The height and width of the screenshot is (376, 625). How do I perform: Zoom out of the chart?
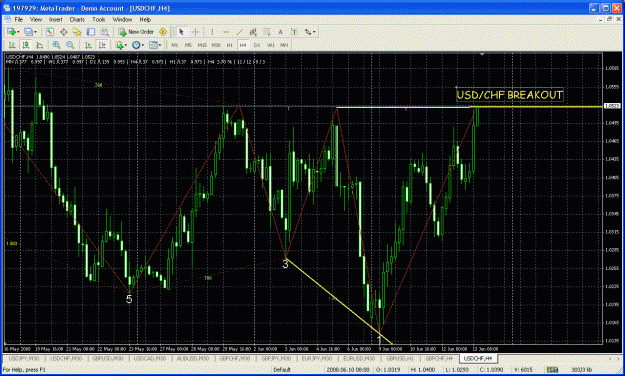(70, 45)
